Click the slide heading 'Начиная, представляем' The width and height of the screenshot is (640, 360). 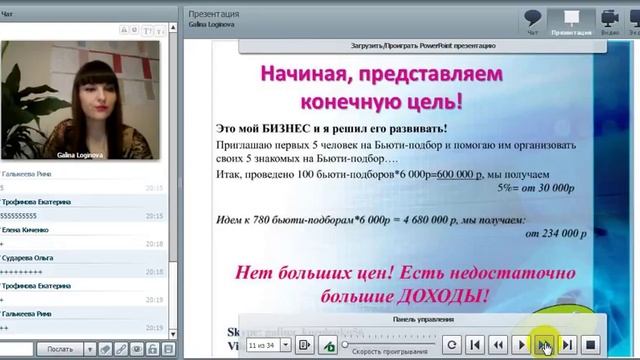tap(382, 74)
